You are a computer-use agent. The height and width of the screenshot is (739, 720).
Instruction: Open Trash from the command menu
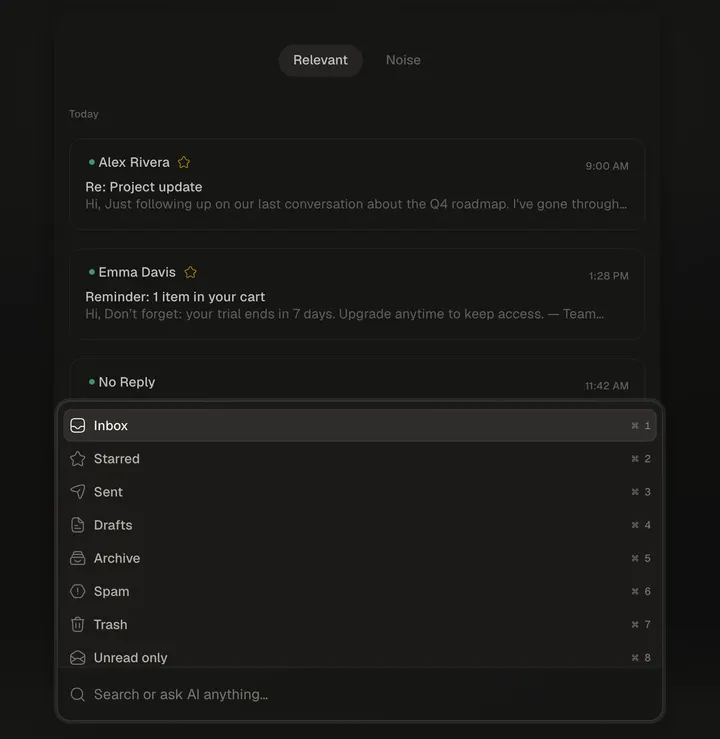tap(360, 624)
